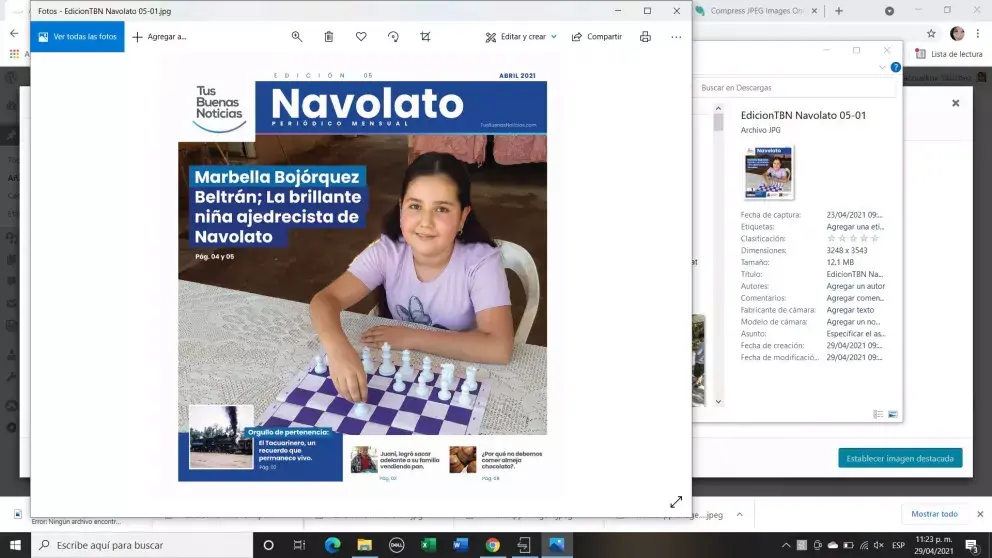This screenshot has height=558, width=992.
Task: Print the photo using printer icon
Action: tap(645, 37)
